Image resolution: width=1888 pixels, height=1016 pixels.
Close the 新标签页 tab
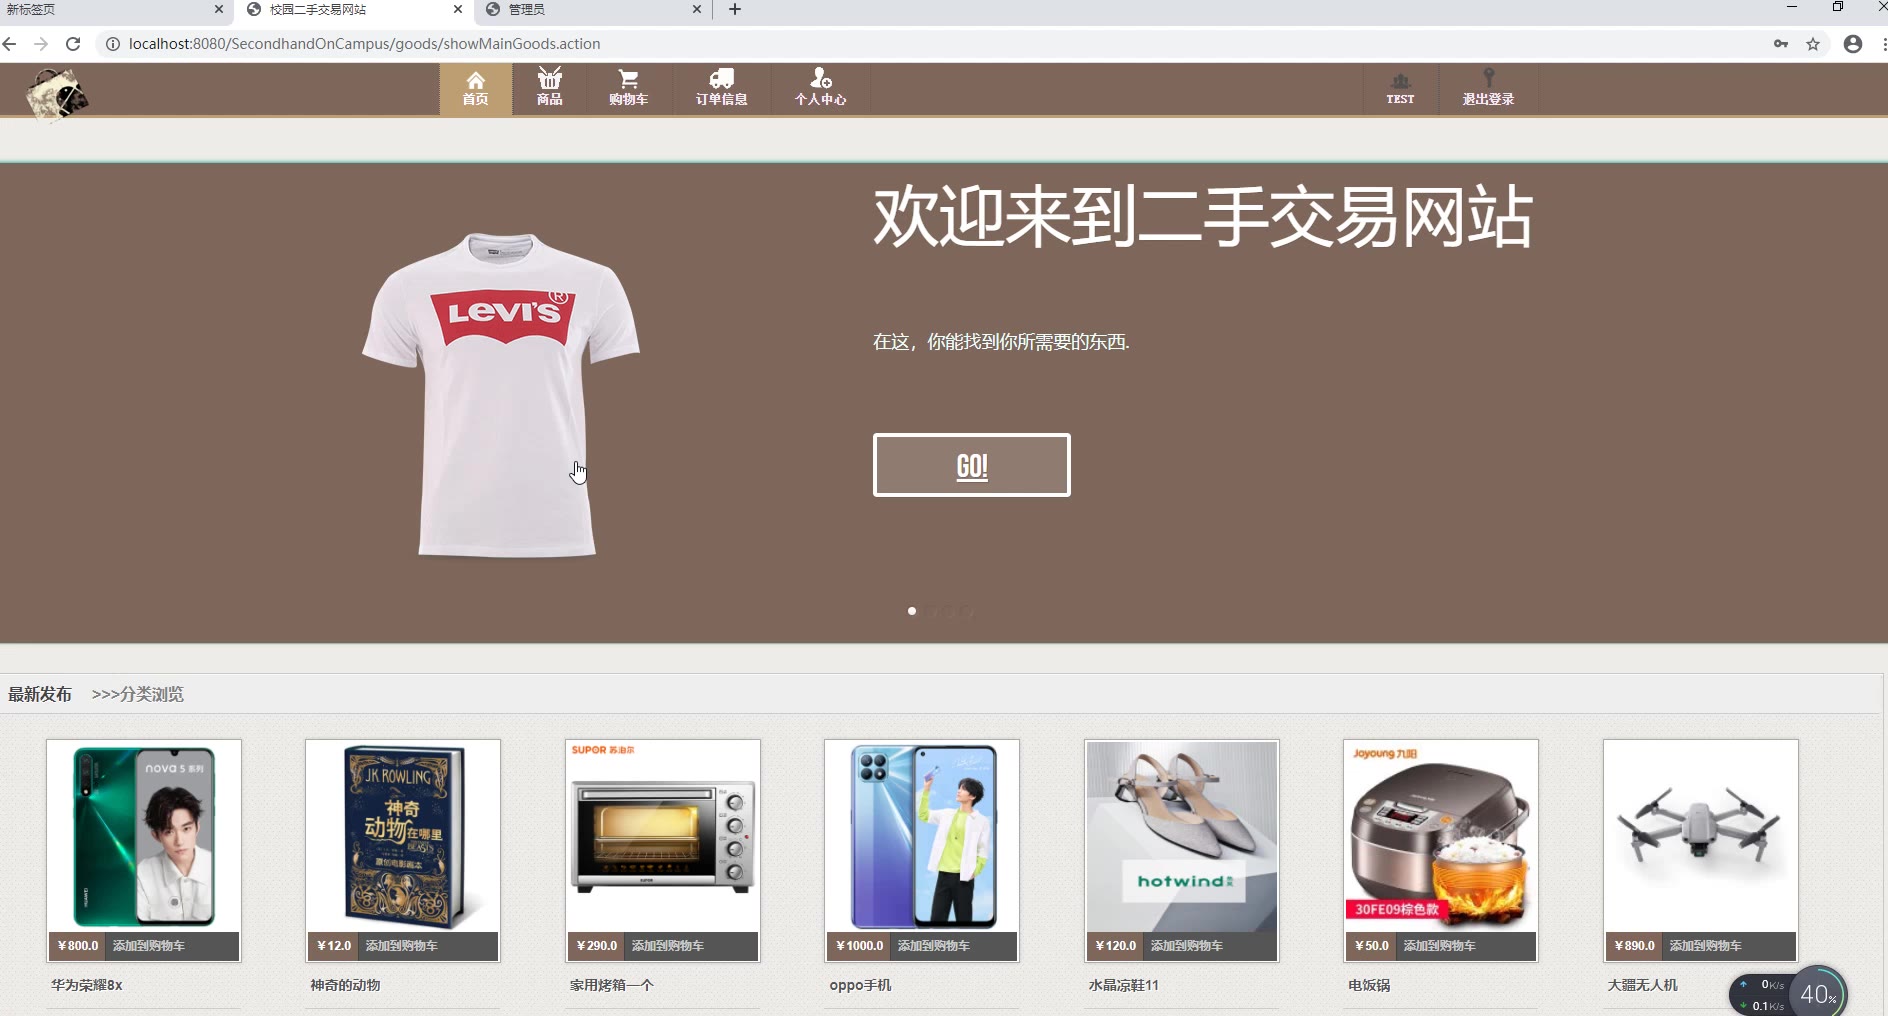(x=219, y=9)
